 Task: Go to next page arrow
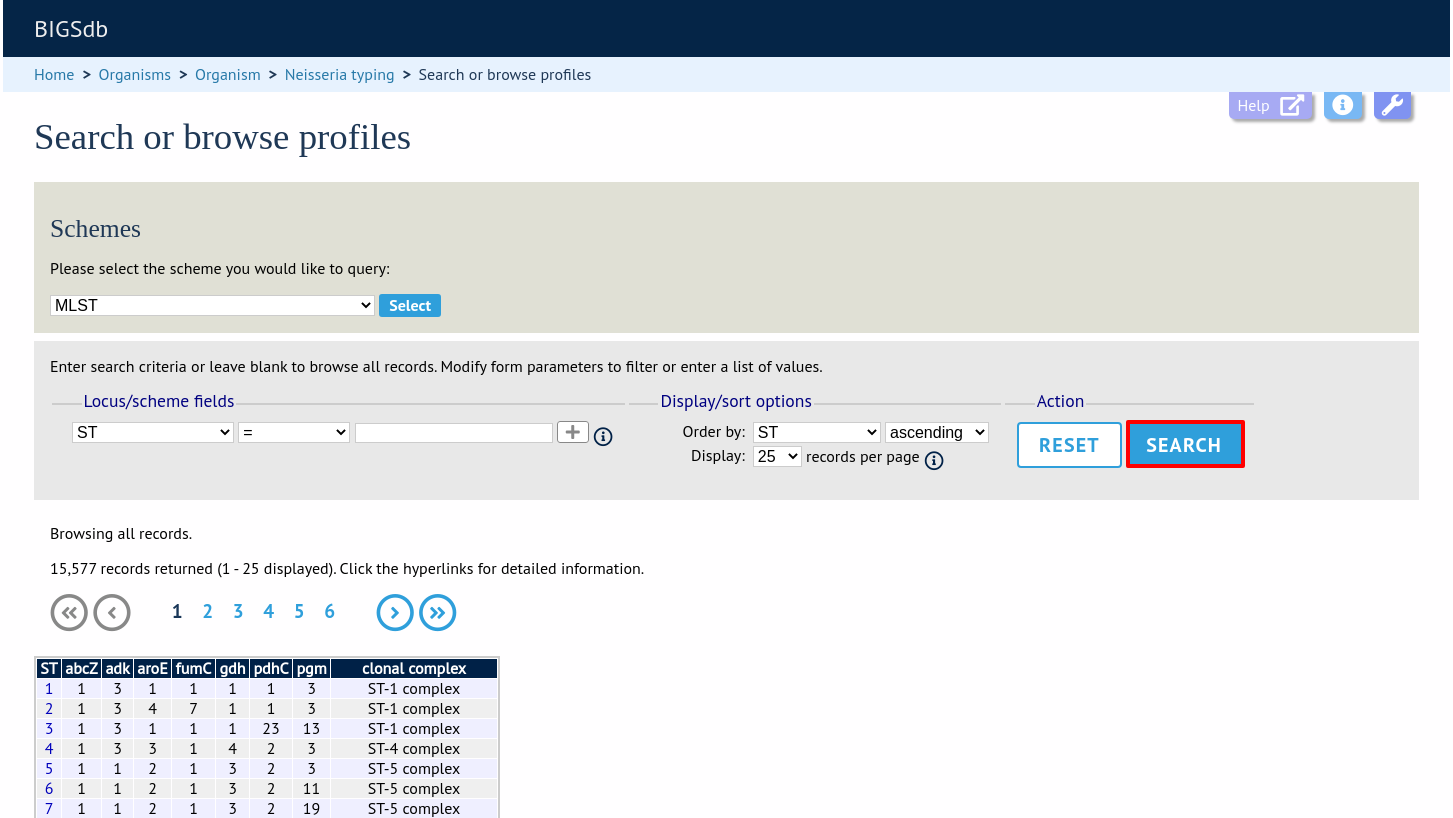pos(395,612)
